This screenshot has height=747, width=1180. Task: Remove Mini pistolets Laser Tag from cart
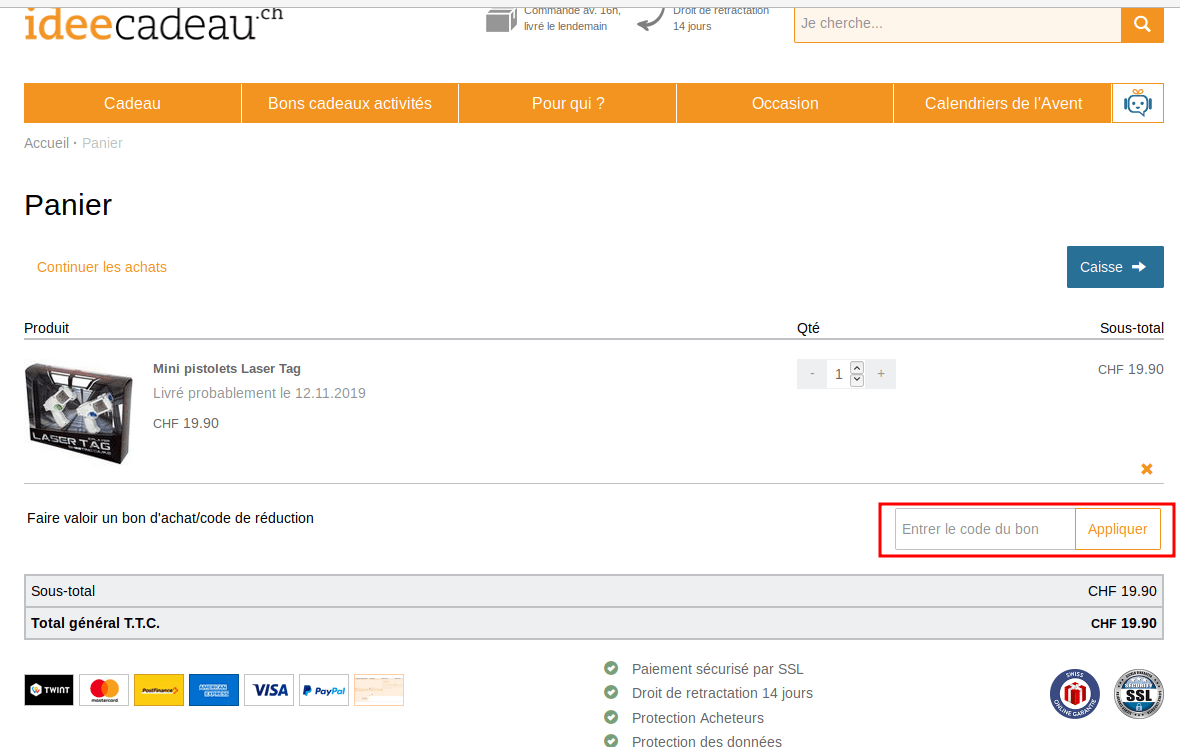[1146, 468]
